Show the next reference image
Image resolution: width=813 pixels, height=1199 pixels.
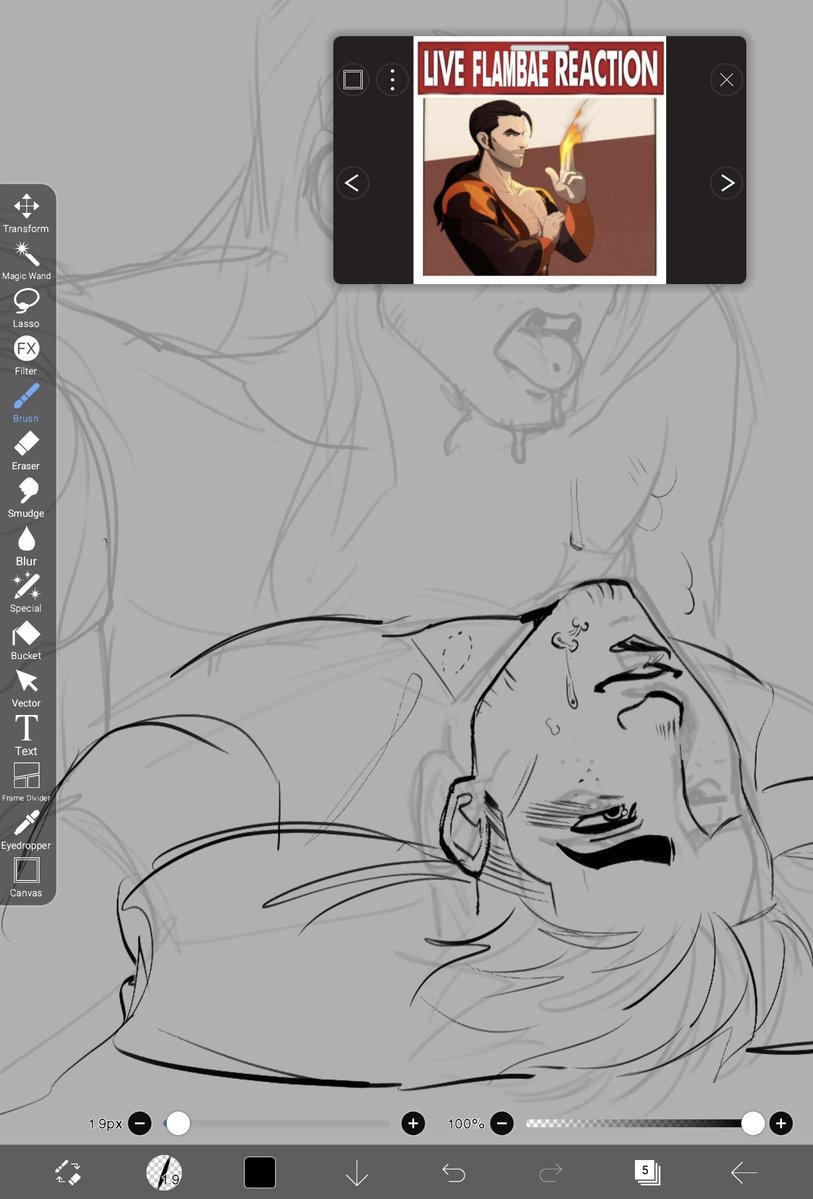pyautogui.click(x=727, y=183)
